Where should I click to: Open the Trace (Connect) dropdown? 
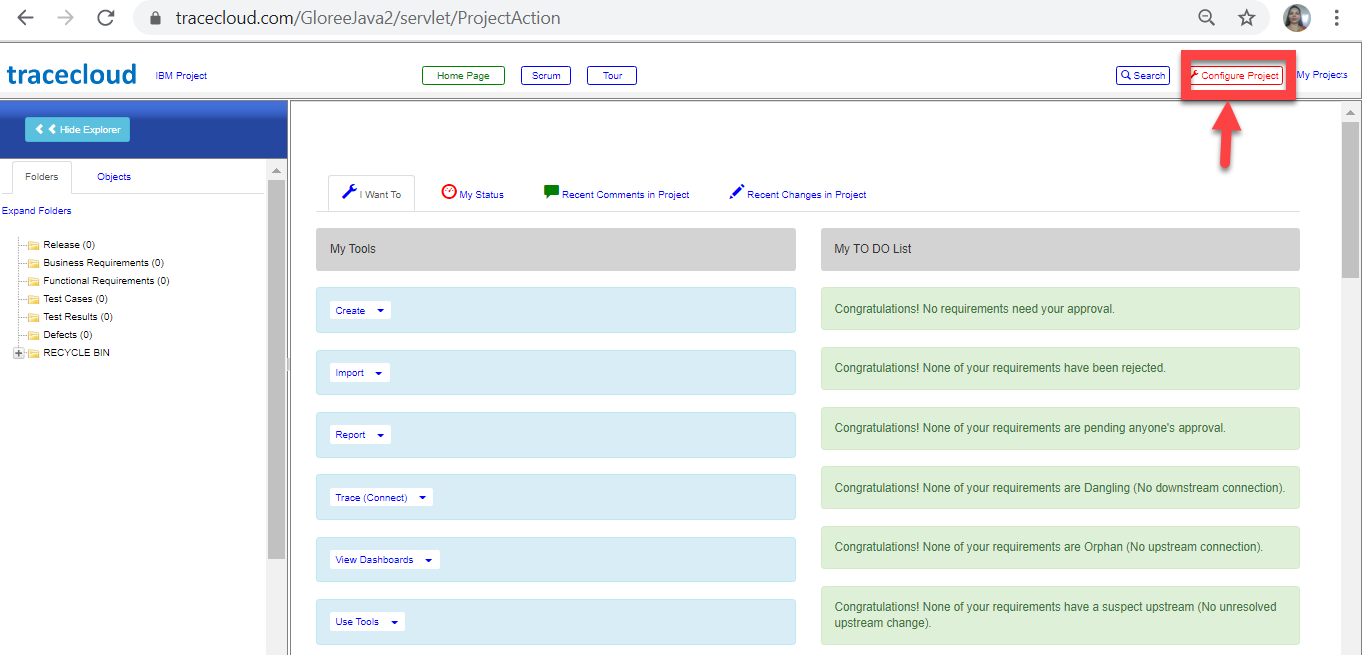point(381,497)
